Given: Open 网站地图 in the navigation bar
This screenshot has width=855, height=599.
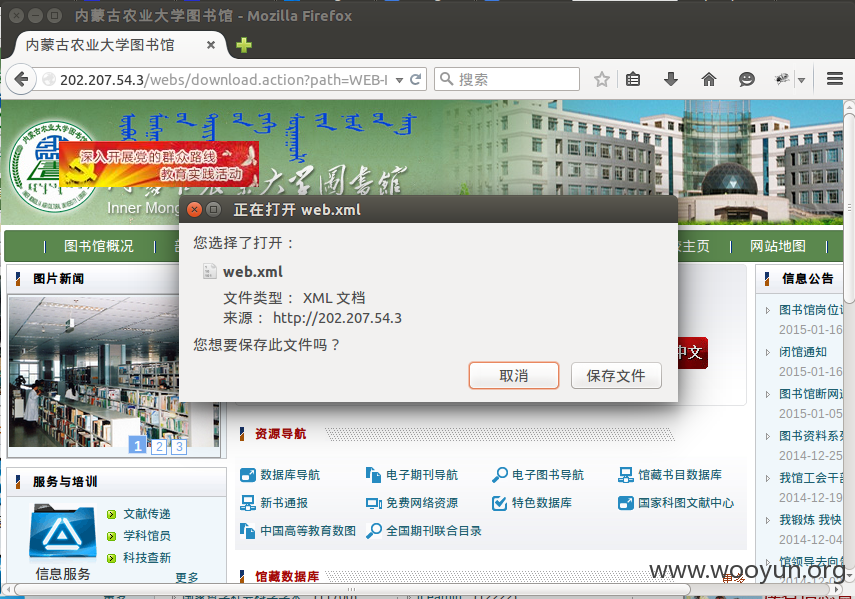Looking at the screenshot, I should (x=778, y=246).
